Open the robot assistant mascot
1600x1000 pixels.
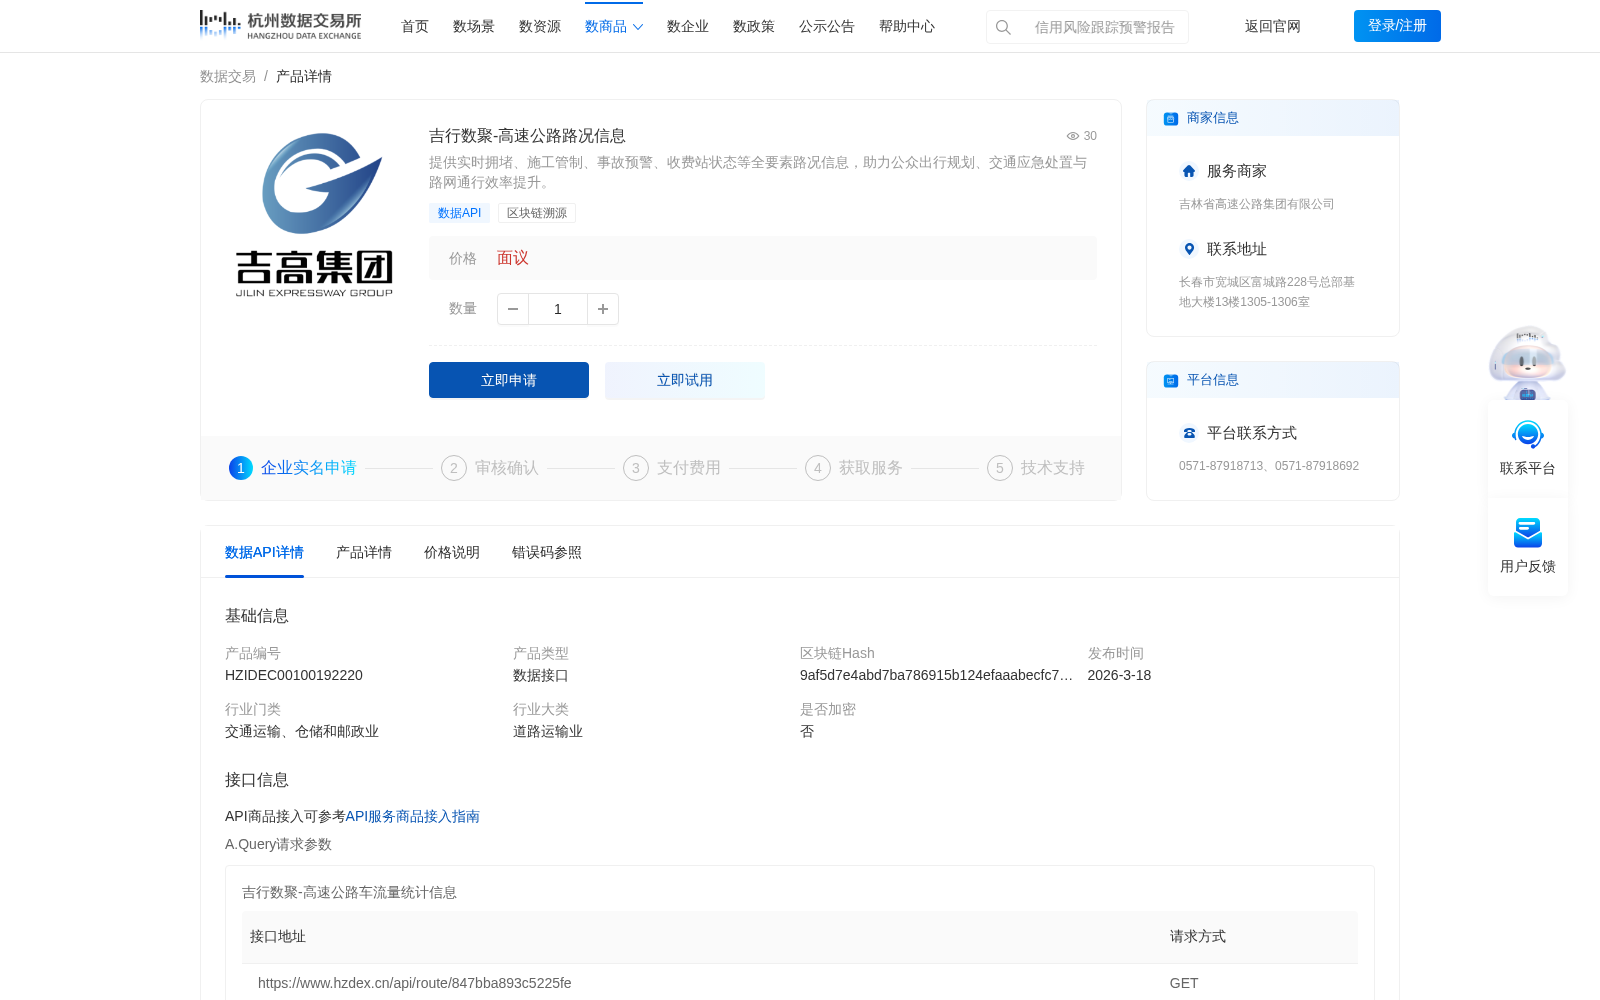click(1527, 362)
